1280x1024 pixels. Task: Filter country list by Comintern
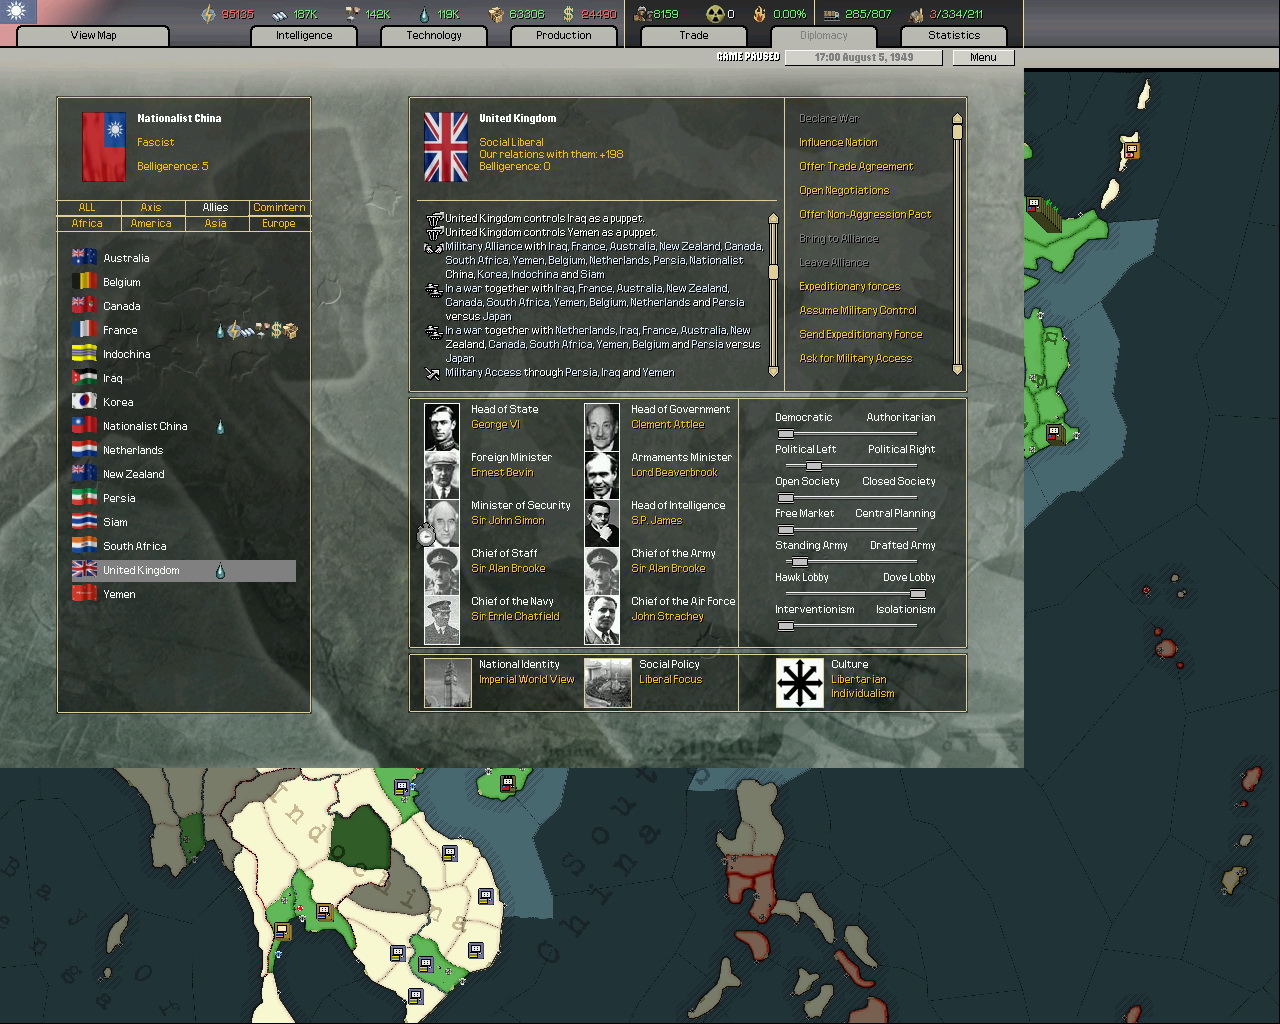[279, 207]
